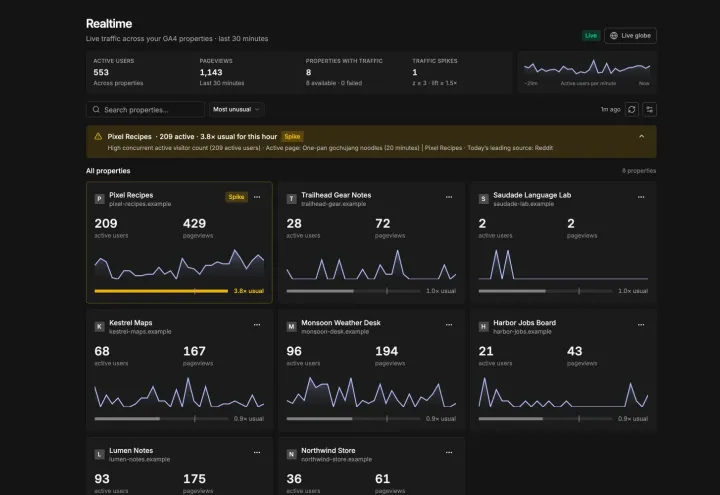This screenshot has height=495, width=720.
Task: Focus the Search properties field
Action: coord(145,110)
